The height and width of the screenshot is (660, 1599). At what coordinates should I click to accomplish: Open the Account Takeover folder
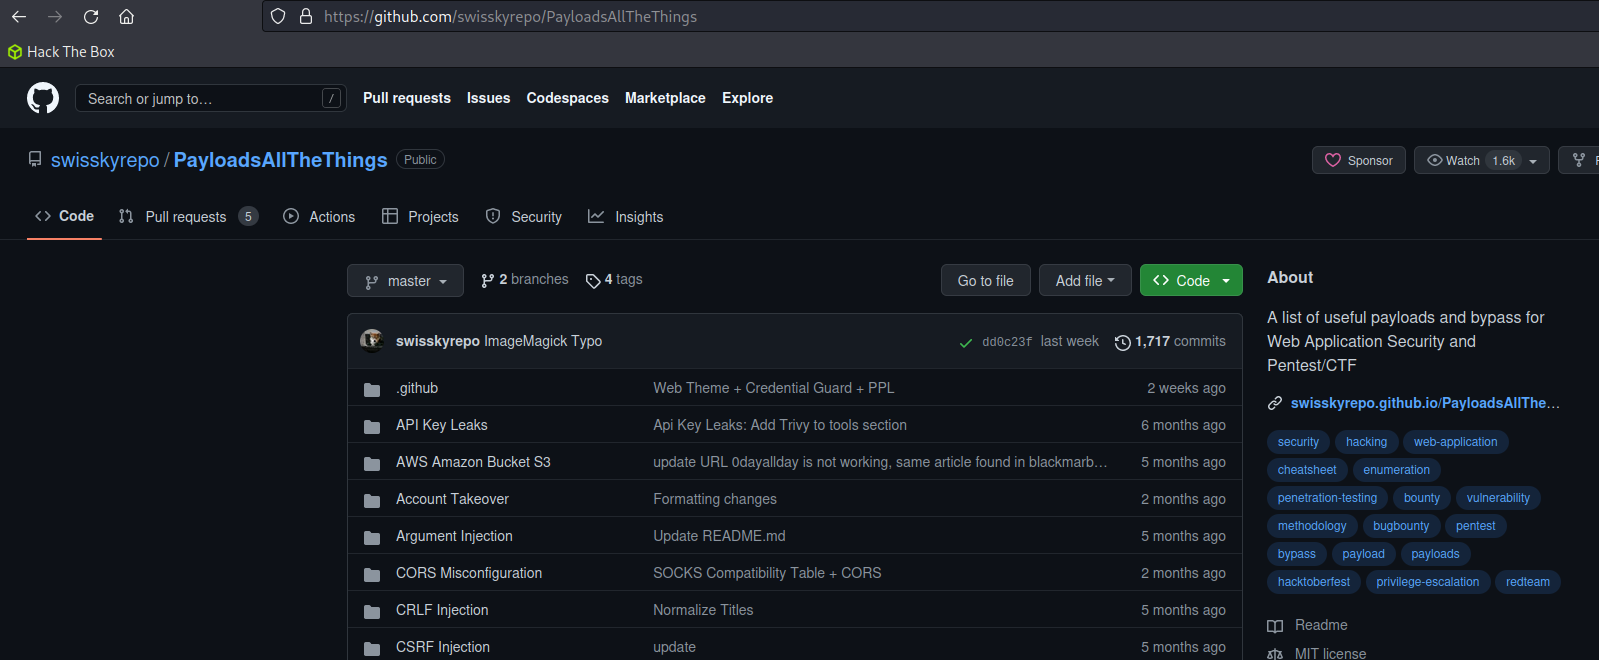[452, 499]
